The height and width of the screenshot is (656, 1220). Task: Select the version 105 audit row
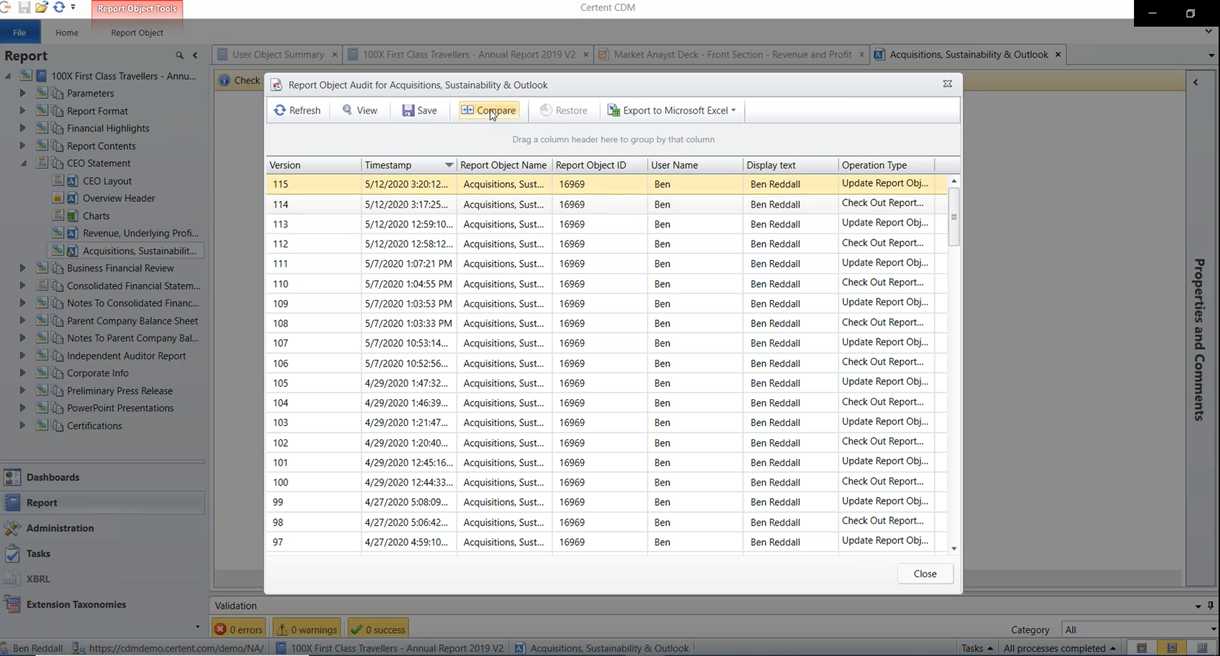[606, 383]
